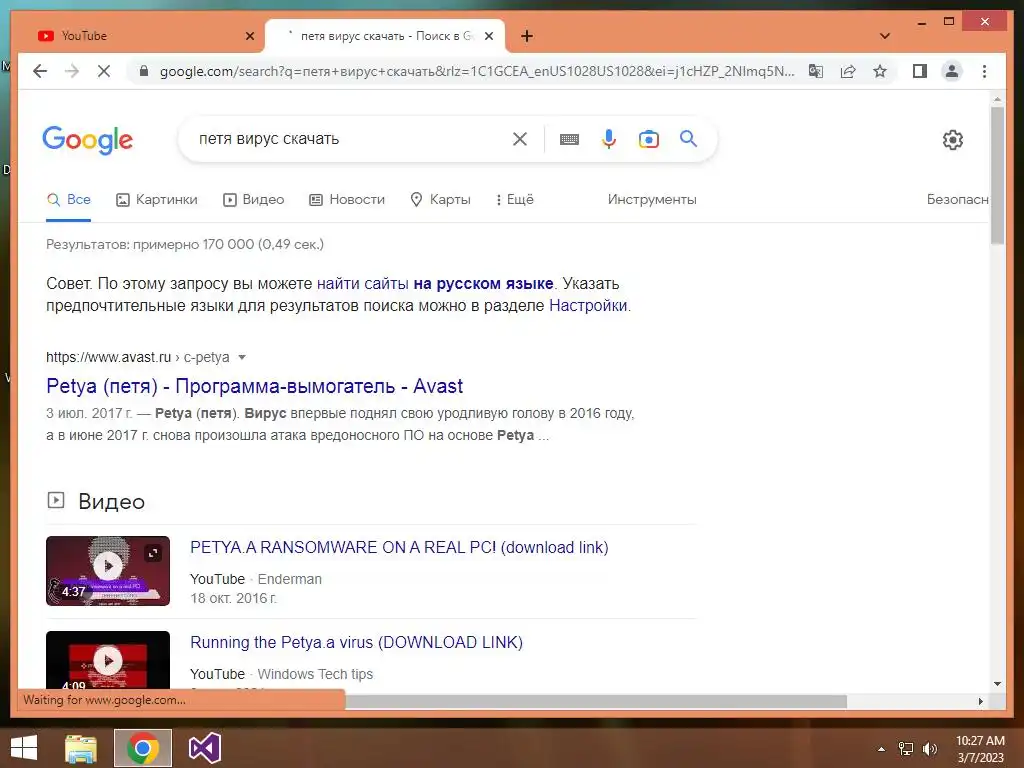Click the vertical scrollbar thumb

pyautogui.click(x=997, y=175)
